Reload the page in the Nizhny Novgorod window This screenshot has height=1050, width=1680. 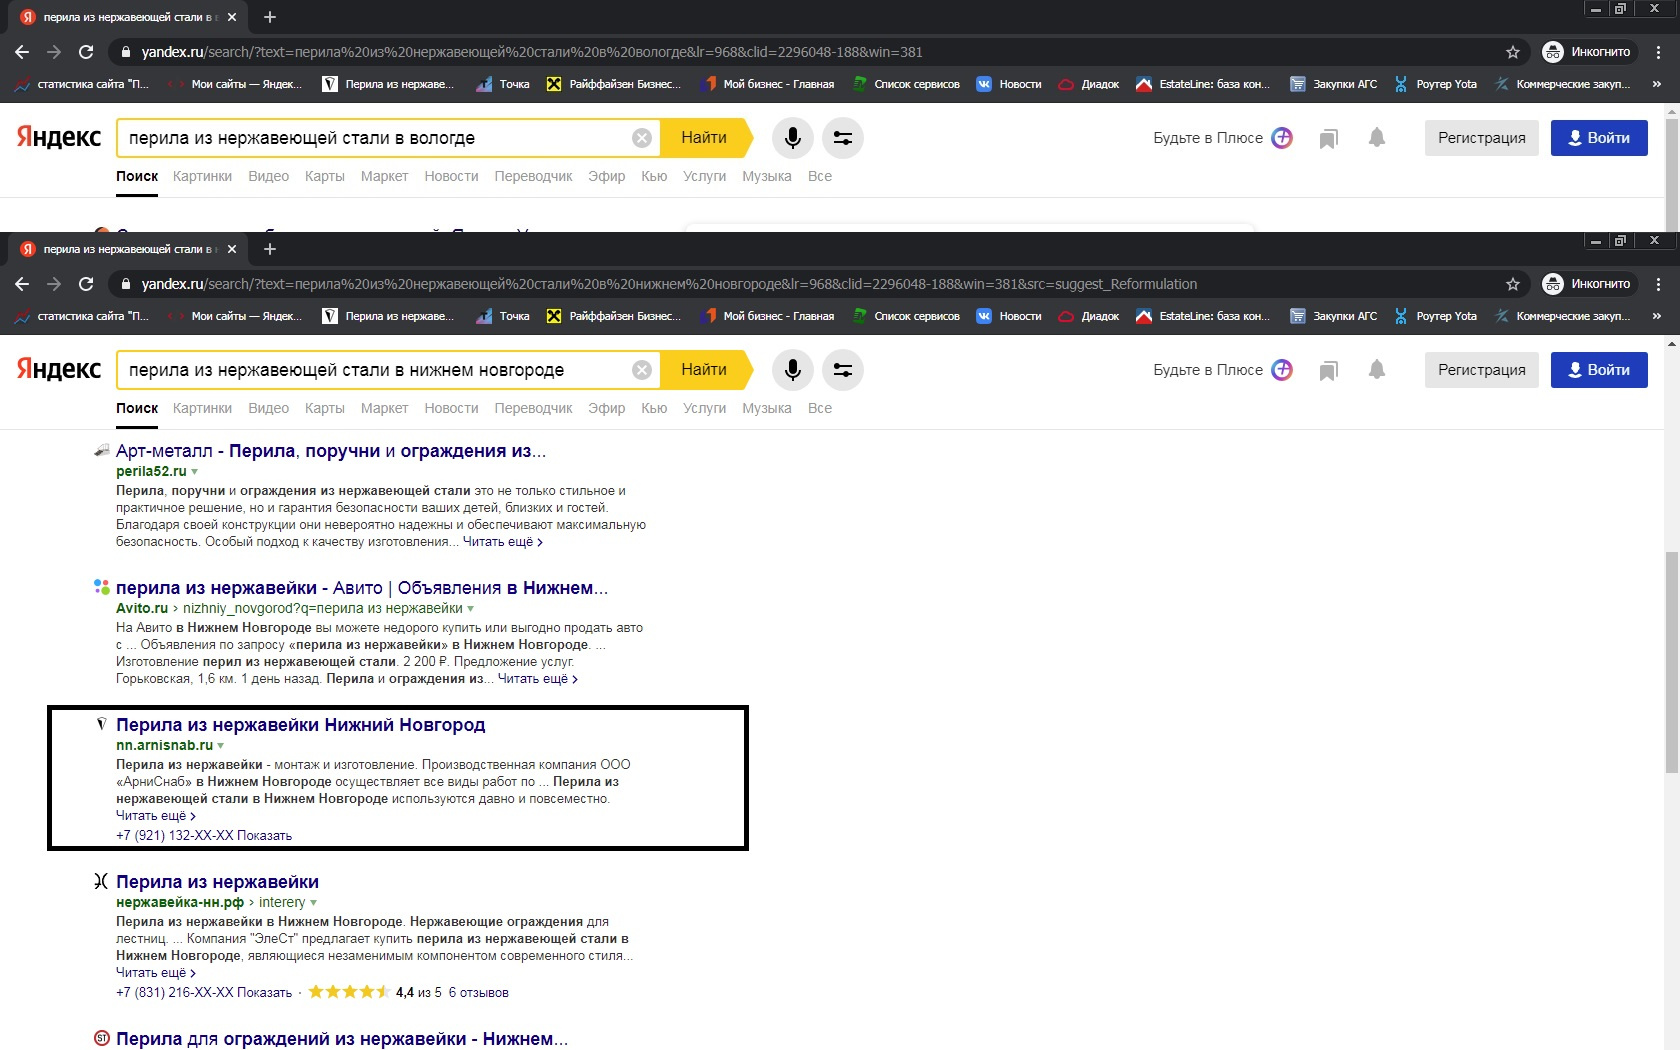[x=86, y=284]
